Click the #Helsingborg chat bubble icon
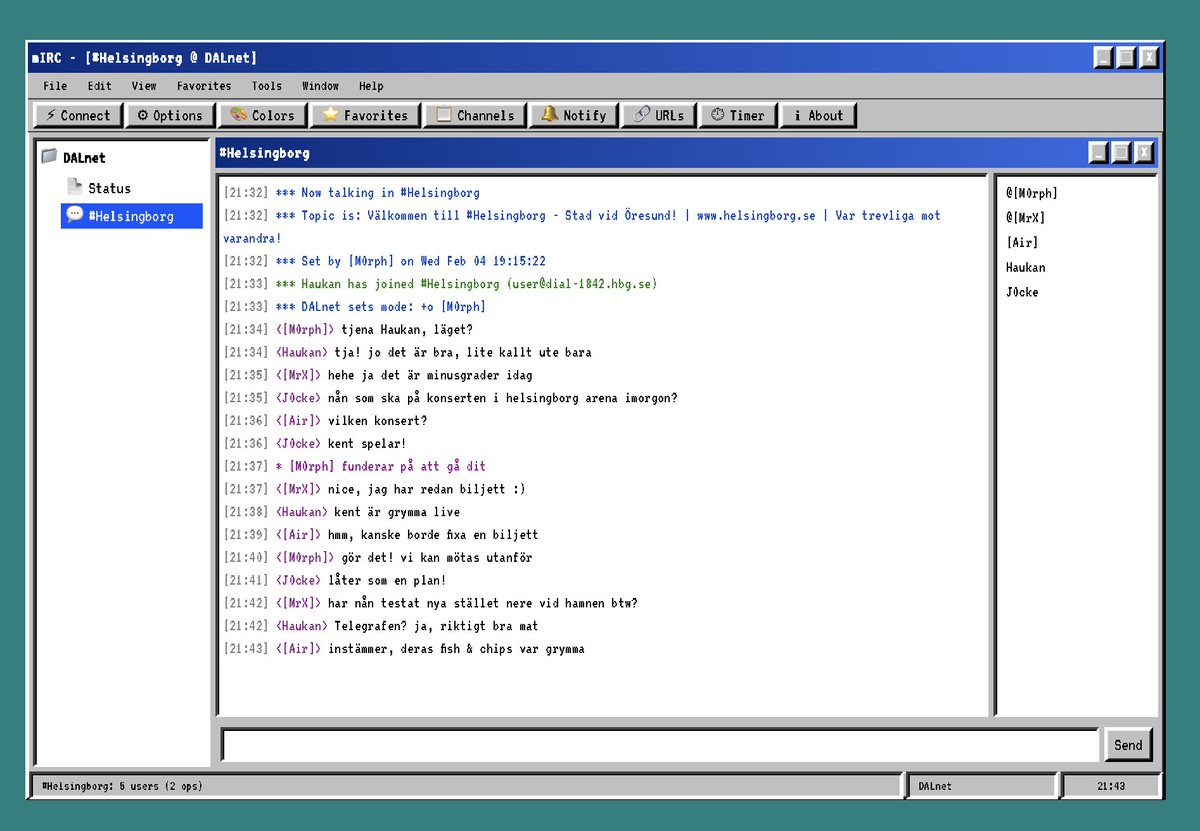This screenshot has height=831, width=1200. click(74, 215)
